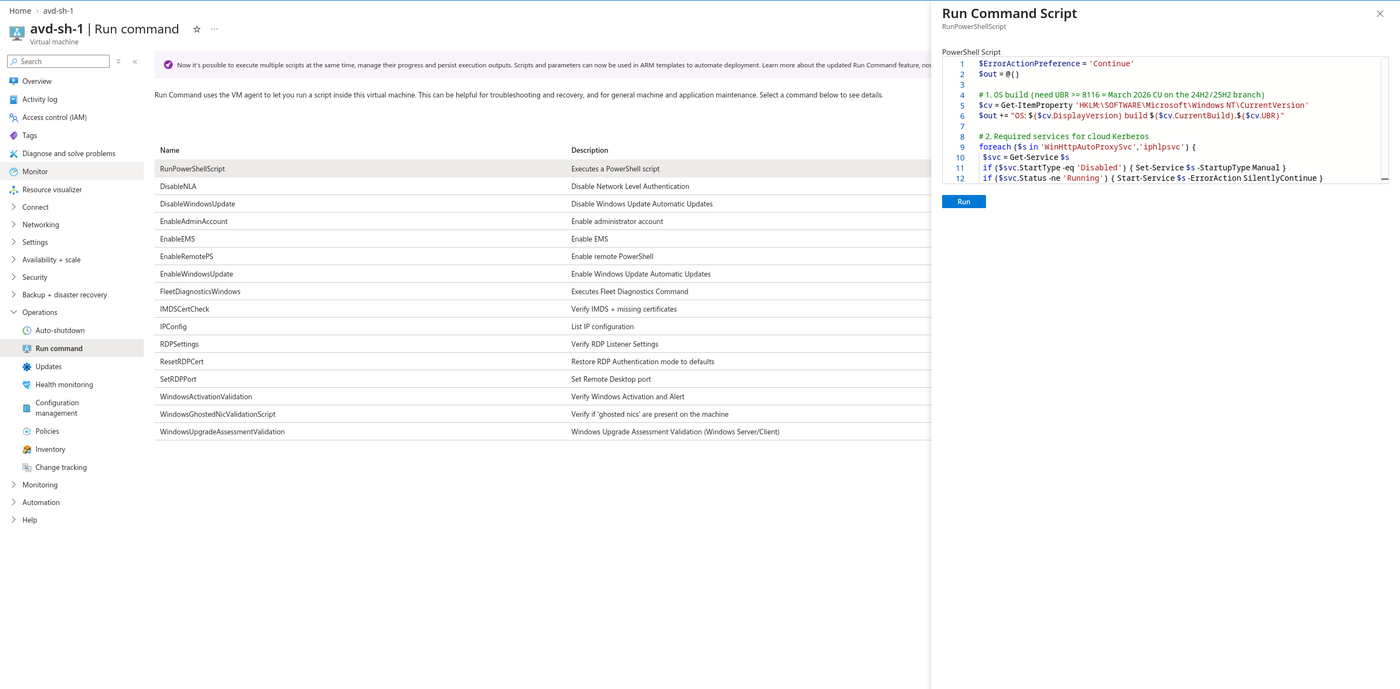Select the RDPSettings command
Screen dimensions: 1400x689
pyautogui.click(x=542, y=344)
